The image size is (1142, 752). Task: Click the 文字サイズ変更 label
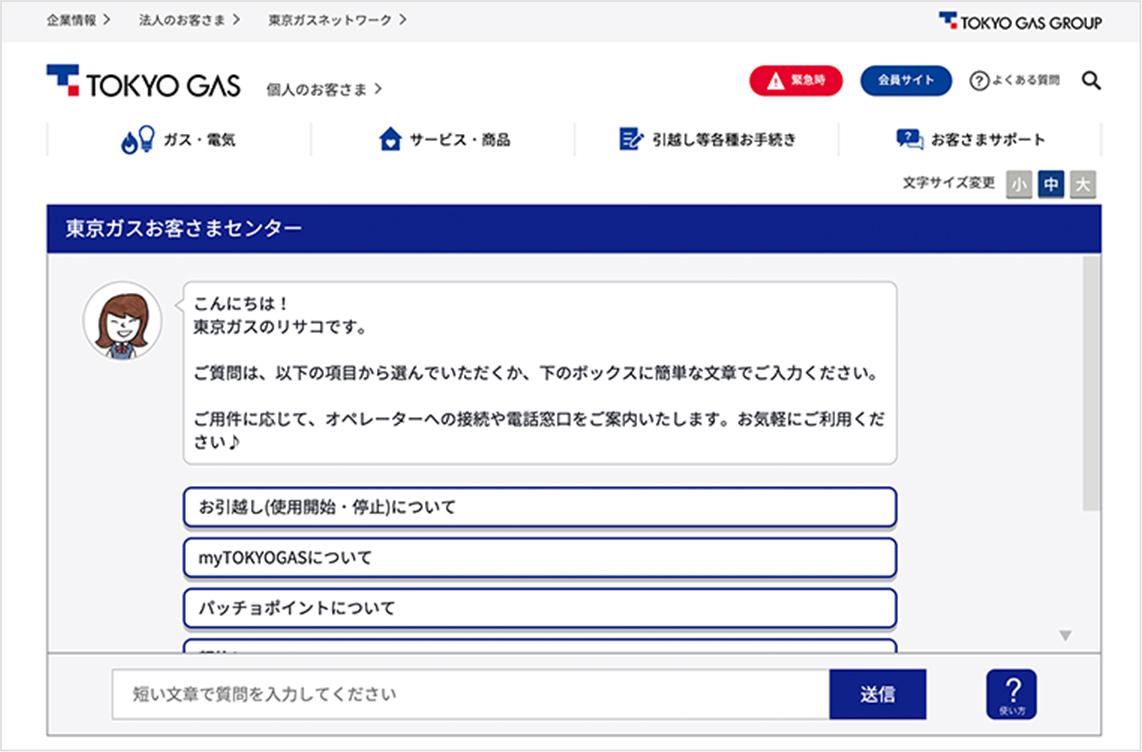click(949, 183)
